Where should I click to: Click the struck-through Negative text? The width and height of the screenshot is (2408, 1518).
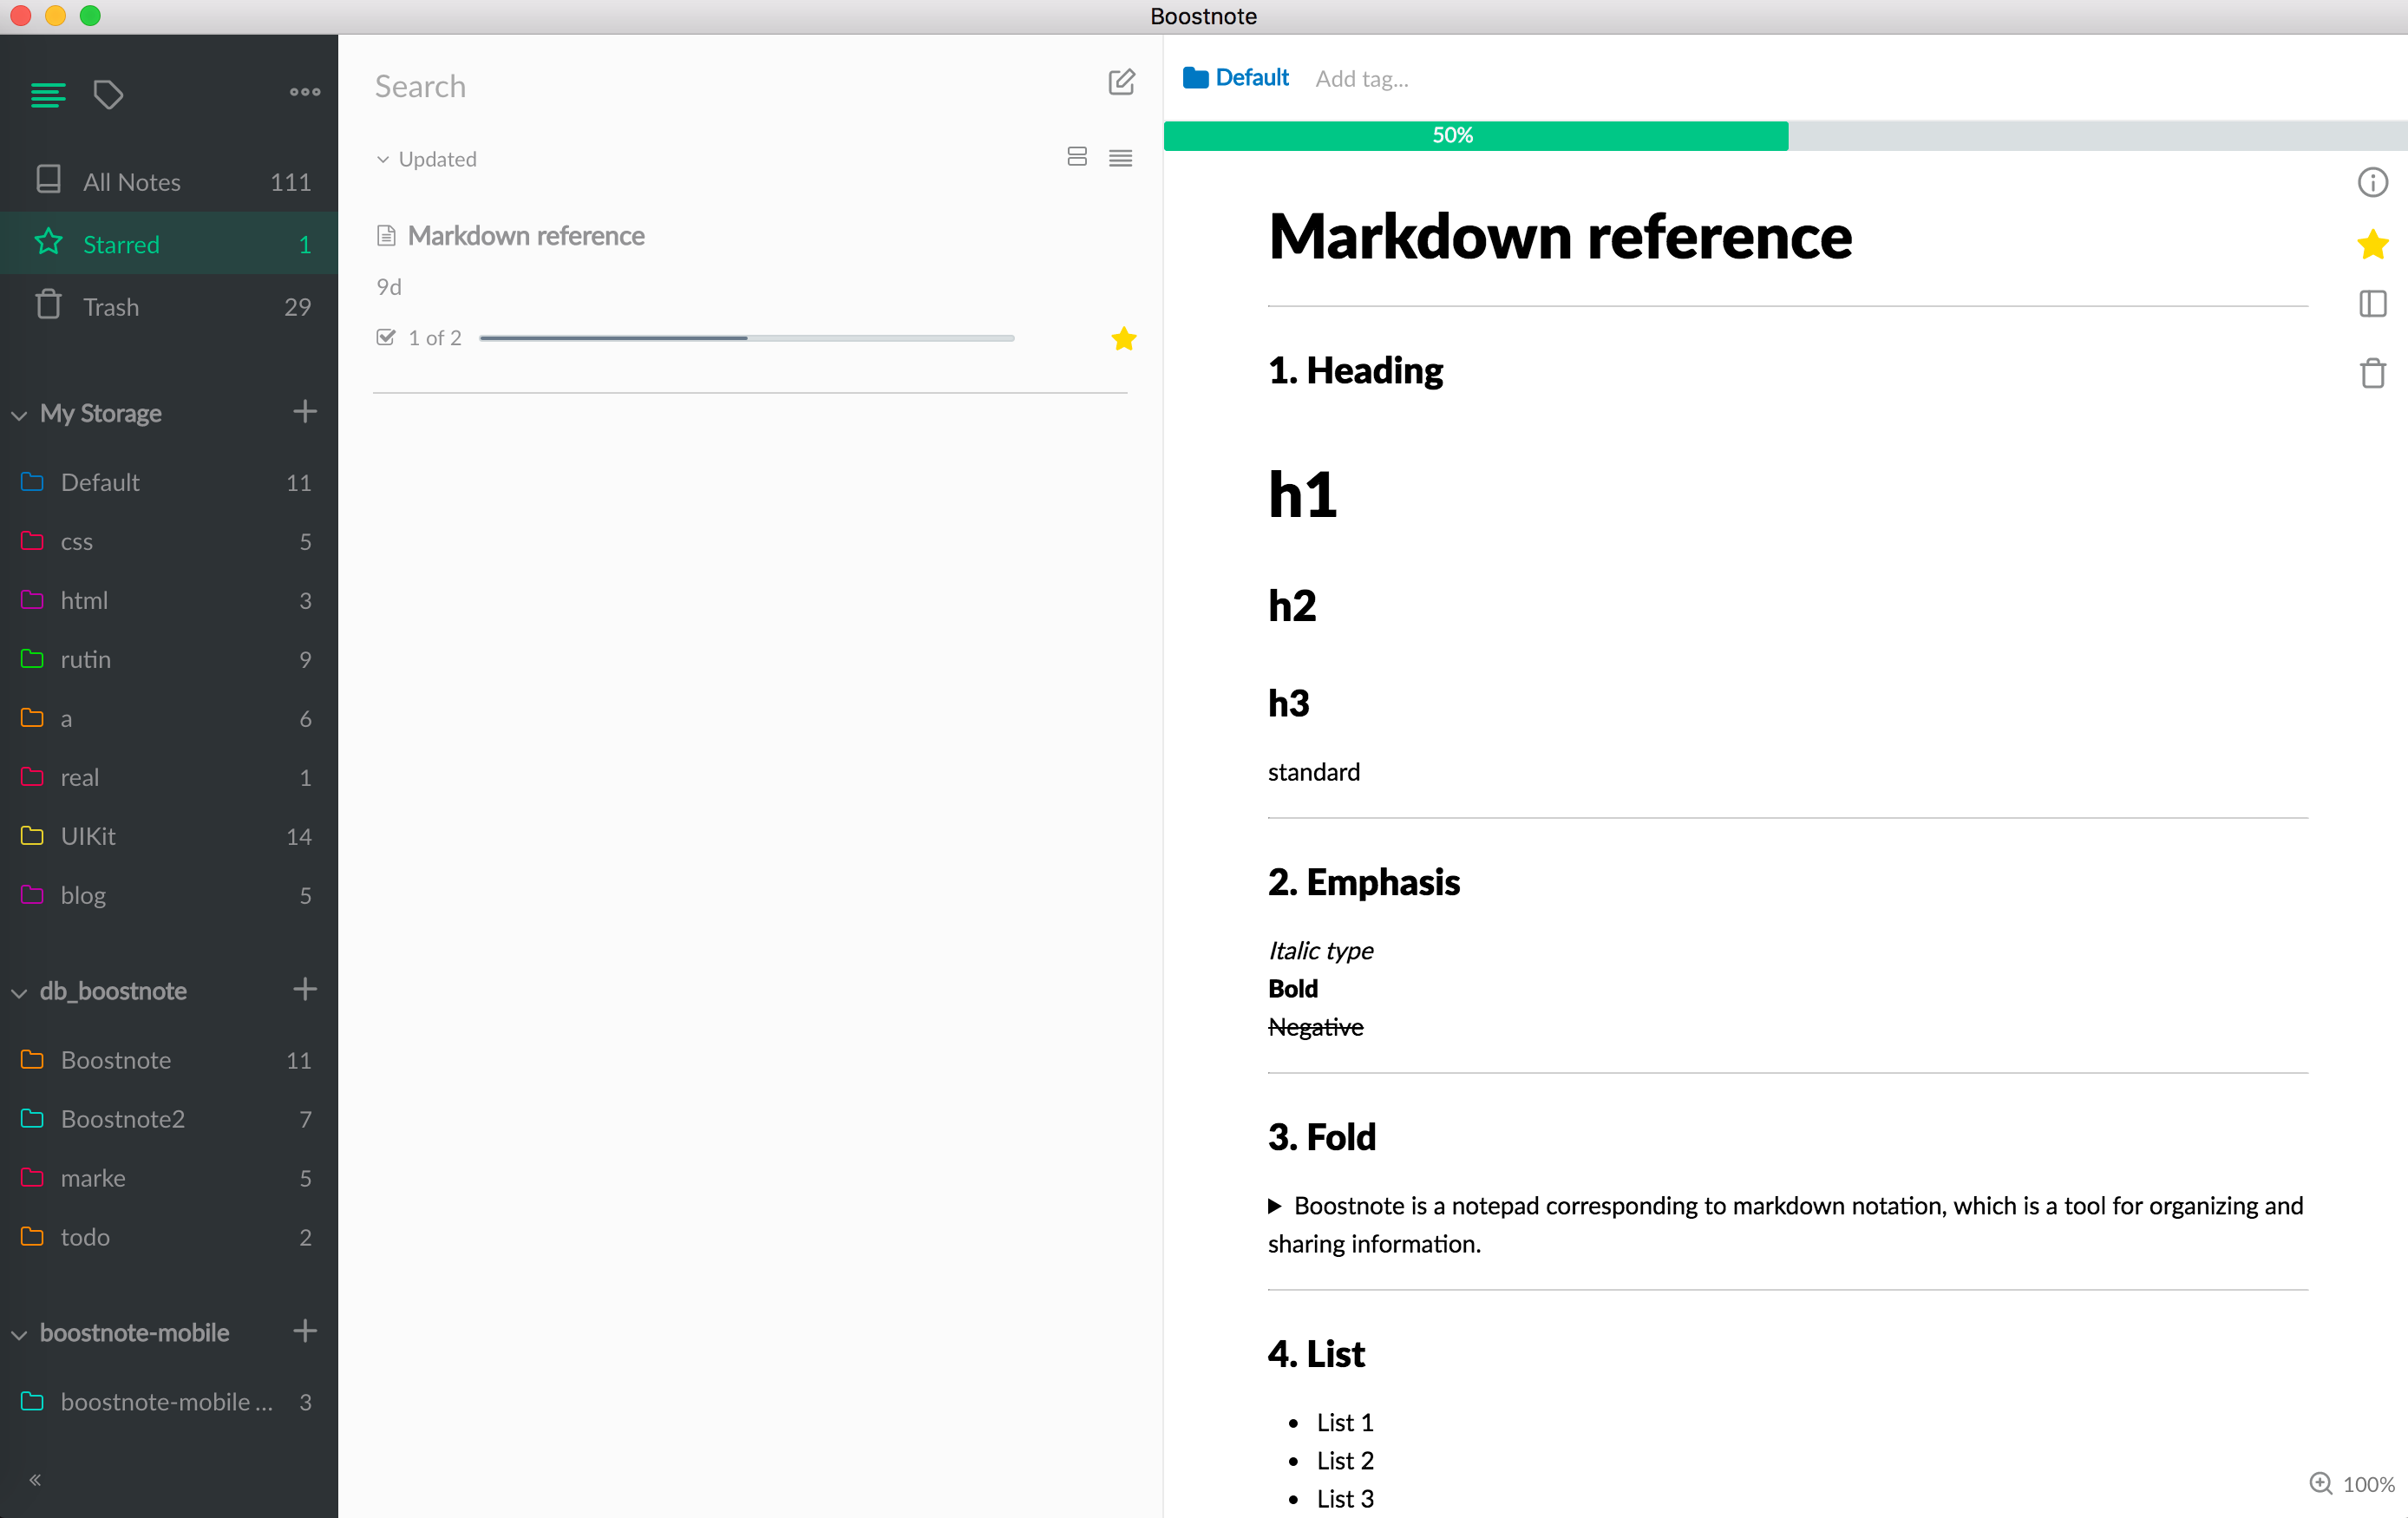(1315, 1027)
